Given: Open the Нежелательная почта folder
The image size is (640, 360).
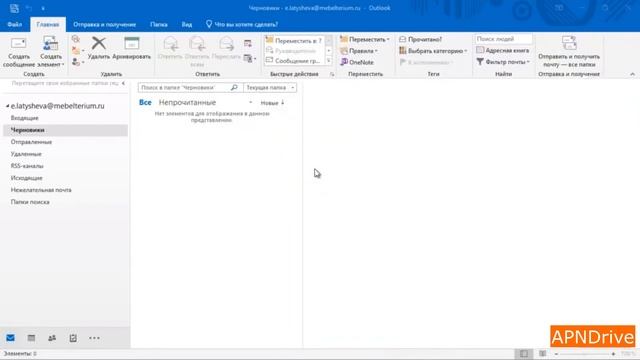Looking at the screenshot, I should tap(41, 190).
